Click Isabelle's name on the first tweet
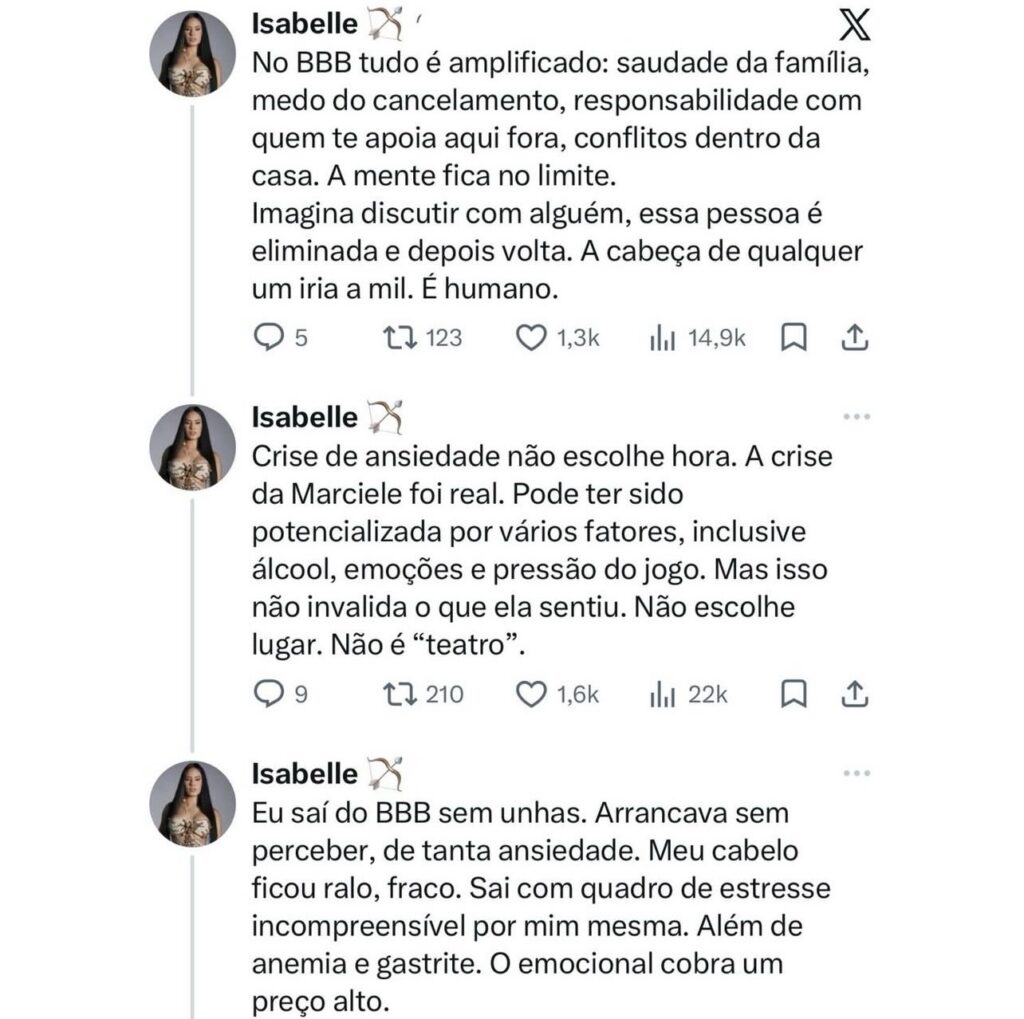1024x1019 pixels. pyautogui.click(x=304, y=22)
